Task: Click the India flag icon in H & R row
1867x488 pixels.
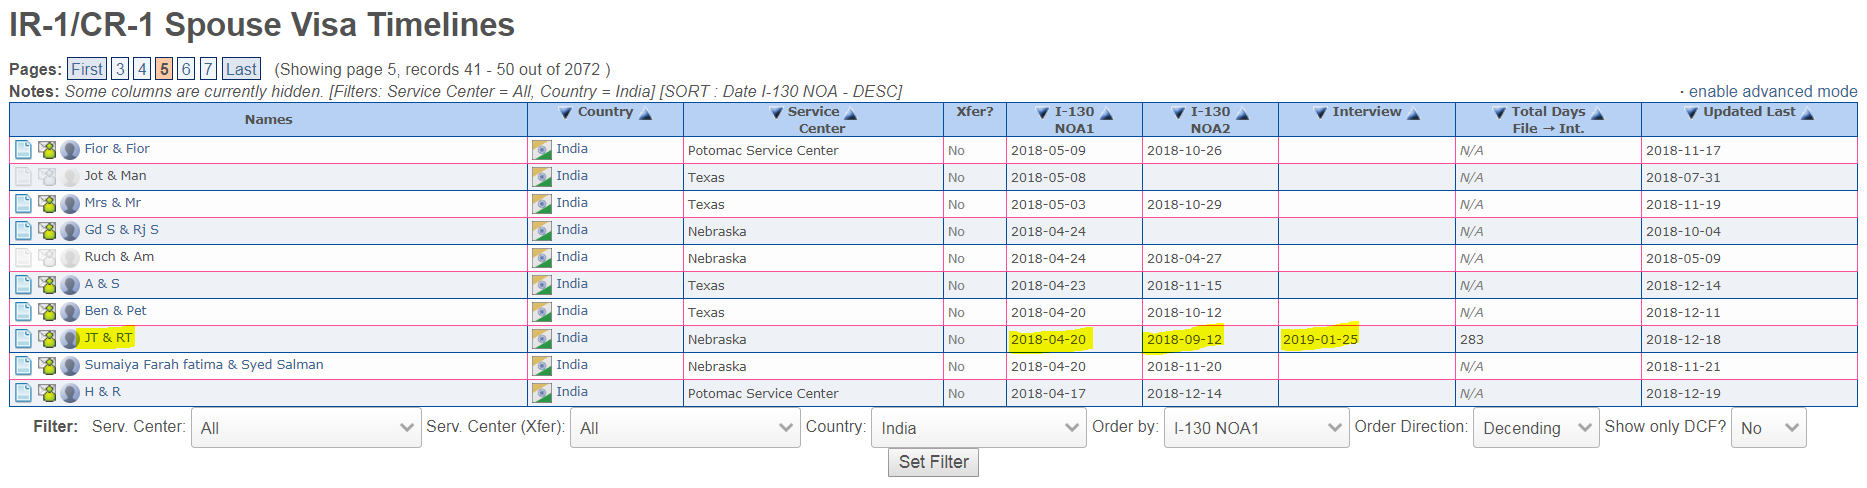Action: tap(541, 393)
